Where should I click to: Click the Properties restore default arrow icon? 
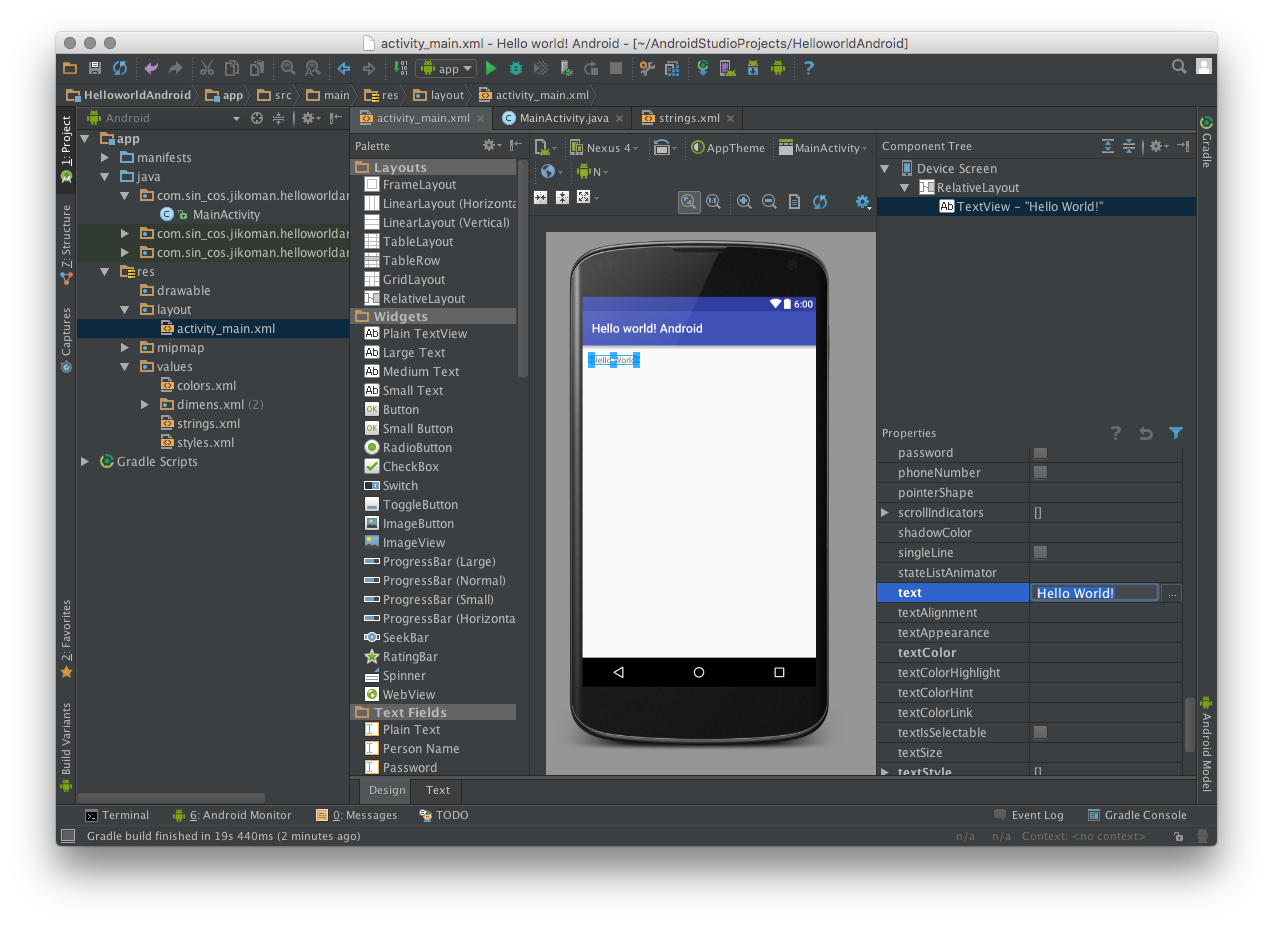point(1146,433)
